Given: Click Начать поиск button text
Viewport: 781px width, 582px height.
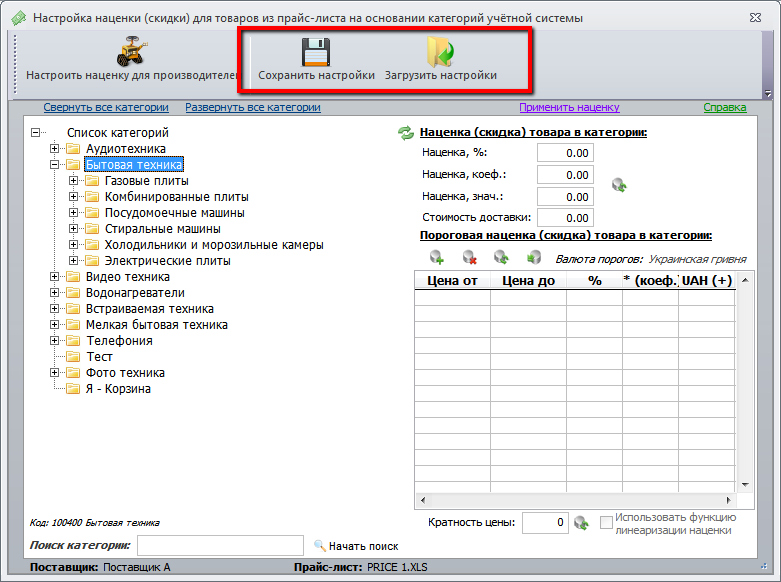Looking at the screenshot, I should pyautogui.click(x=364, y=546).
